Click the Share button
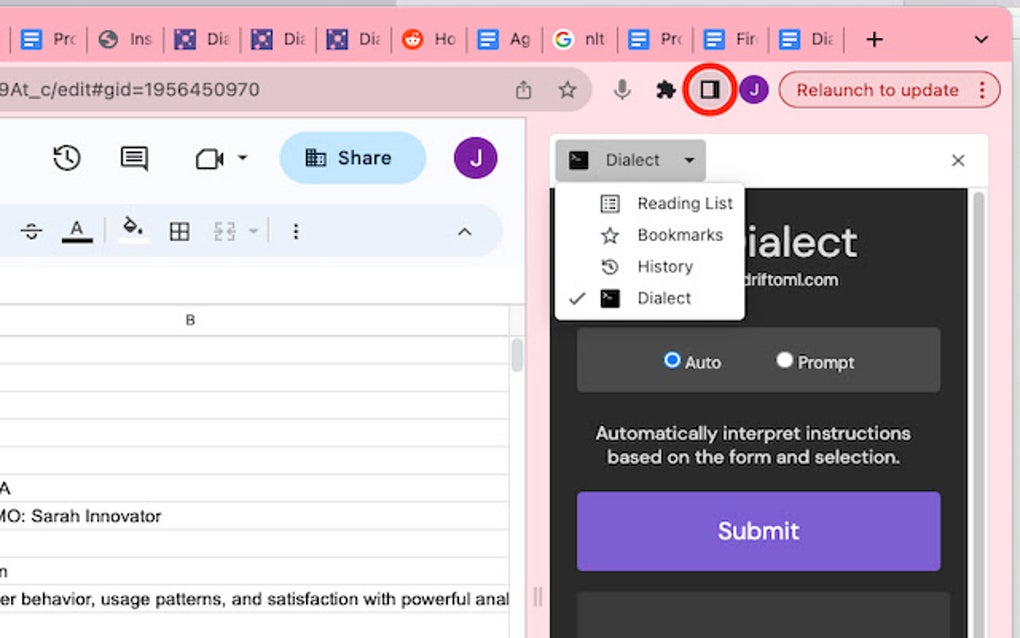Screen dimensions: 1020x638 (352, 157)
